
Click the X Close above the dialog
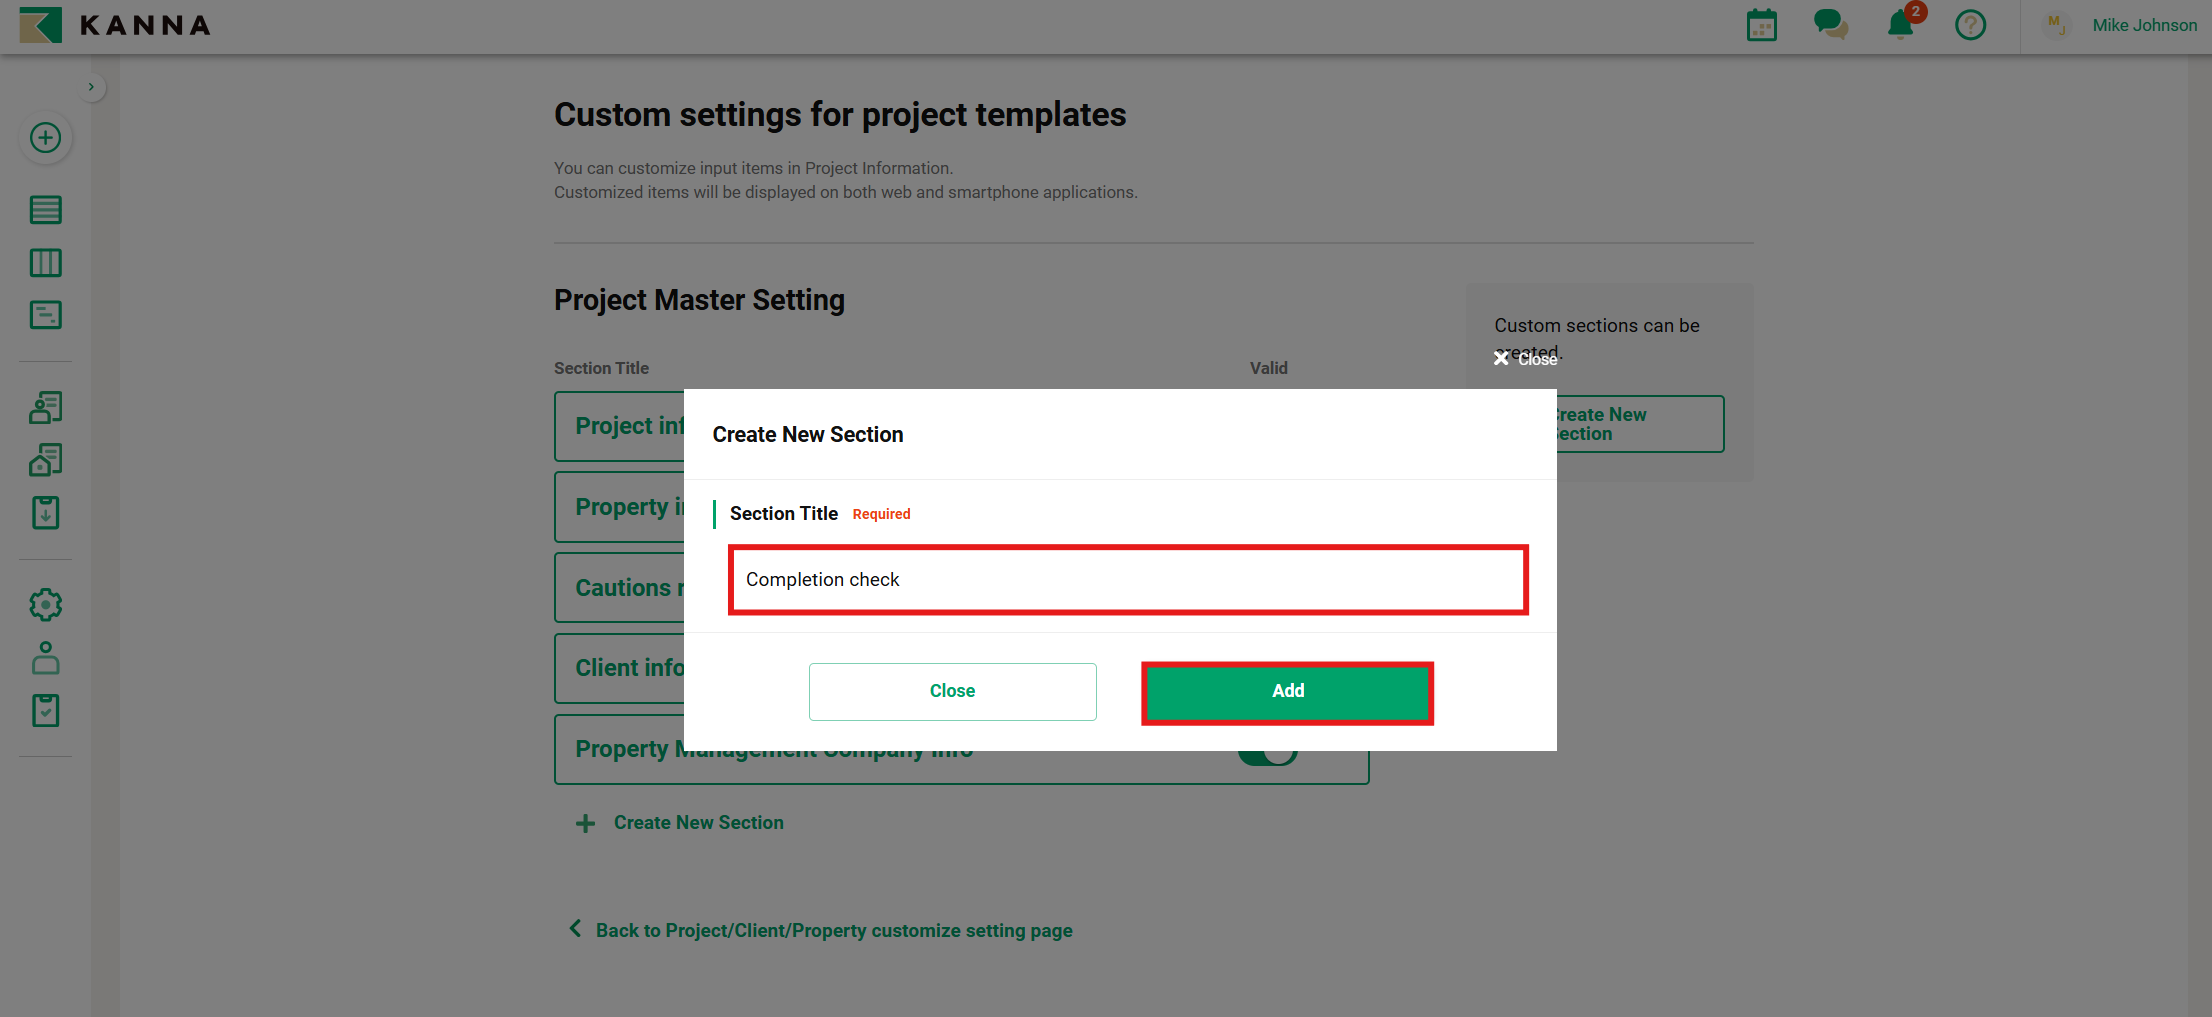[x=1525, y=359]
